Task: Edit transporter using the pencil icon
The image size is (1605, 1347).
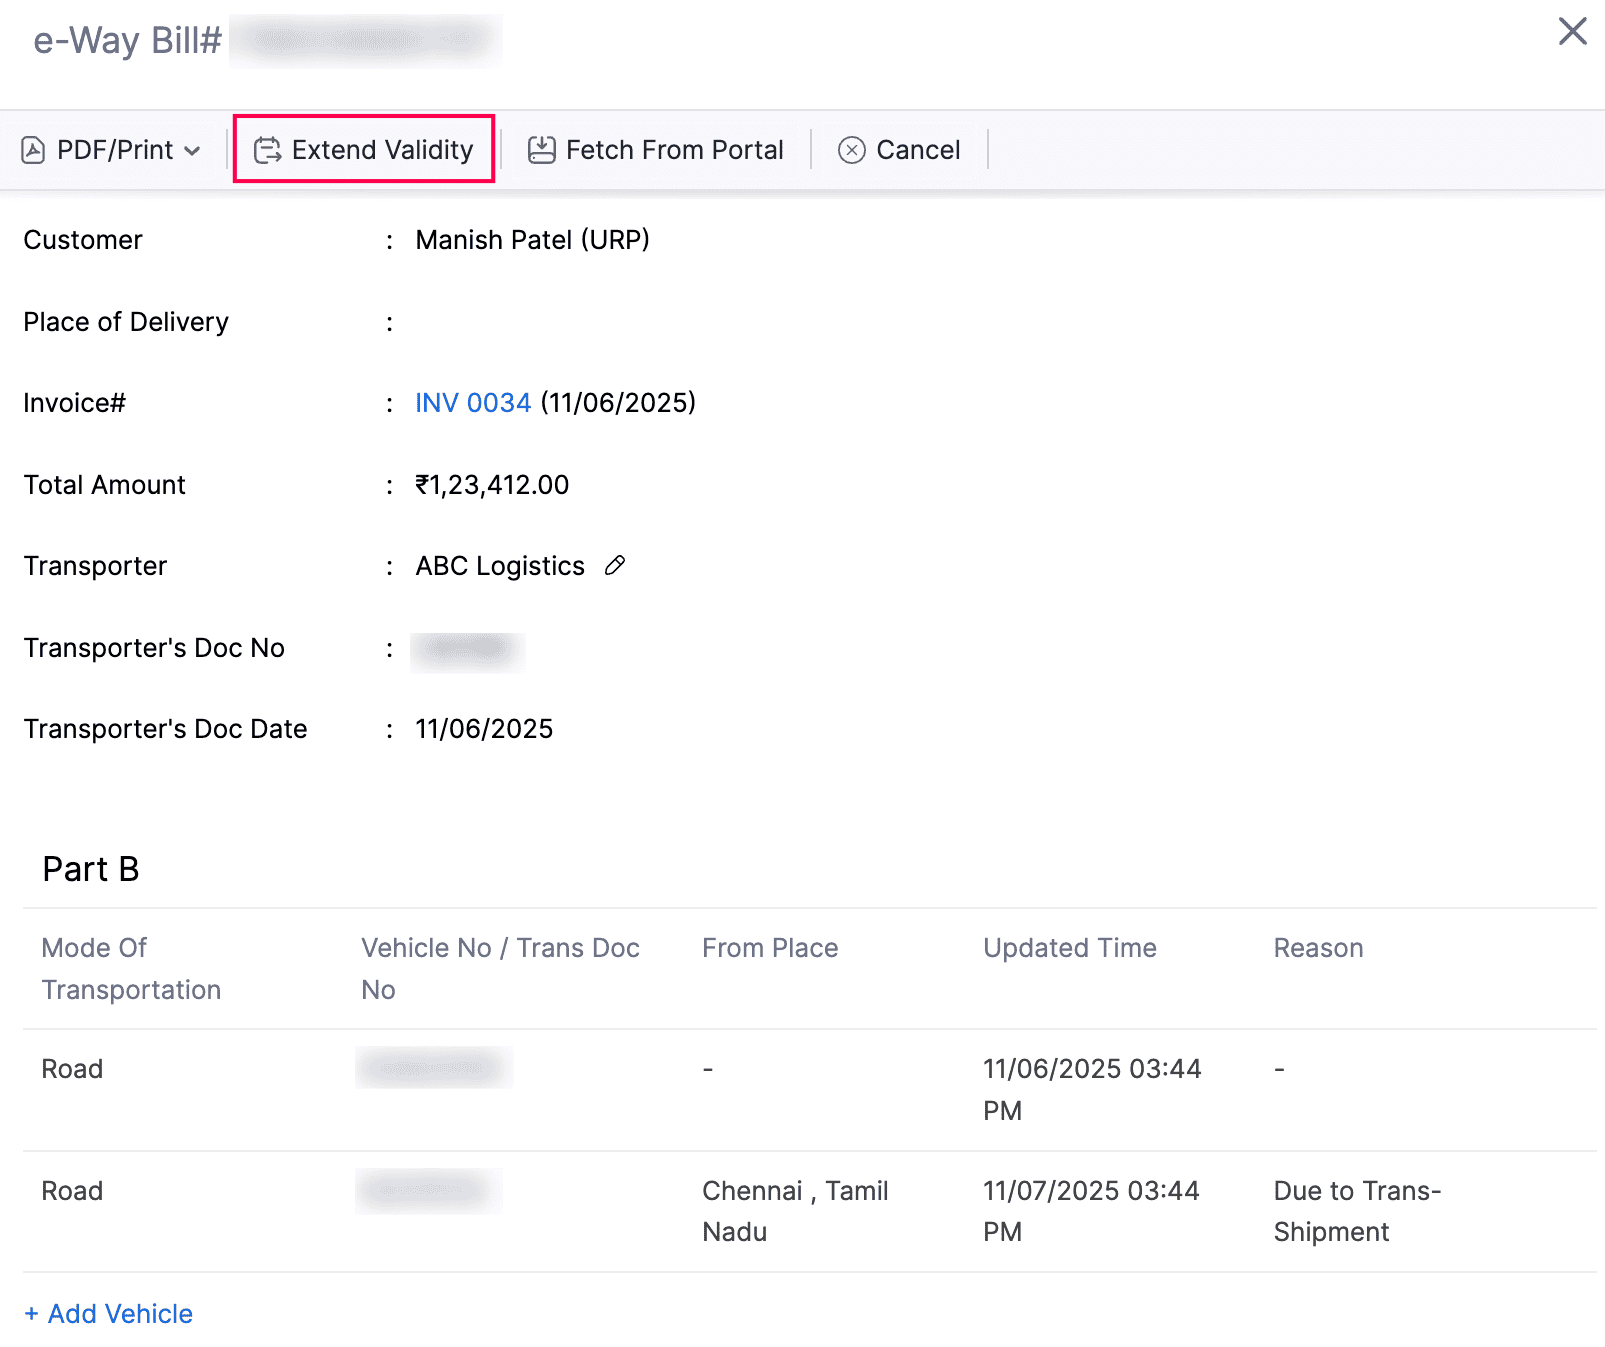Action: pyautogui.click(x=615, y=566)
